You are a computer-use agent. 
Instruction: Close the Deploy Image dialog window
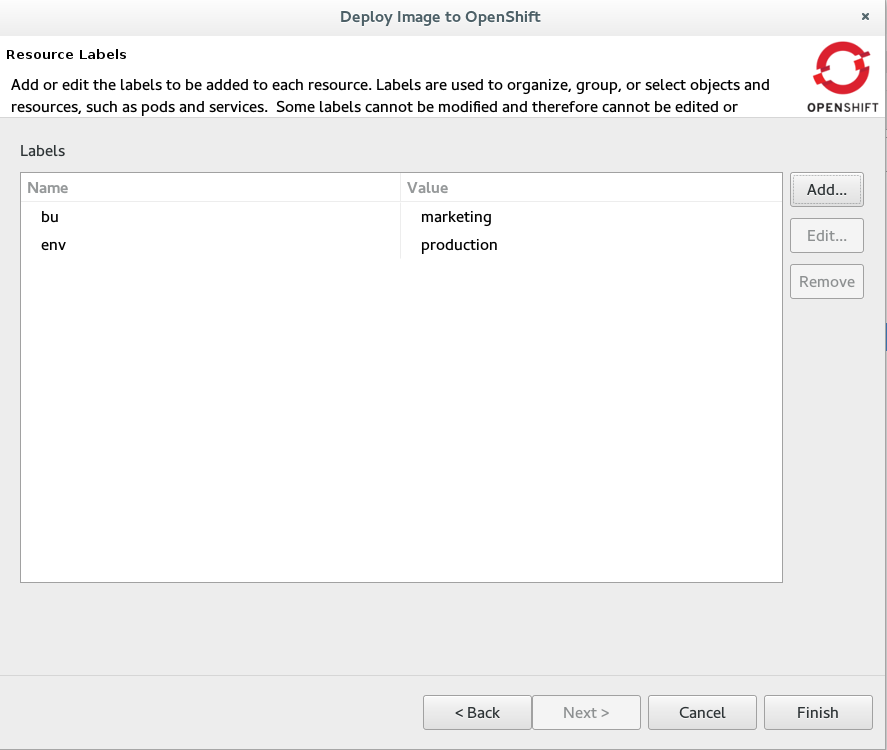click(865, 17)
